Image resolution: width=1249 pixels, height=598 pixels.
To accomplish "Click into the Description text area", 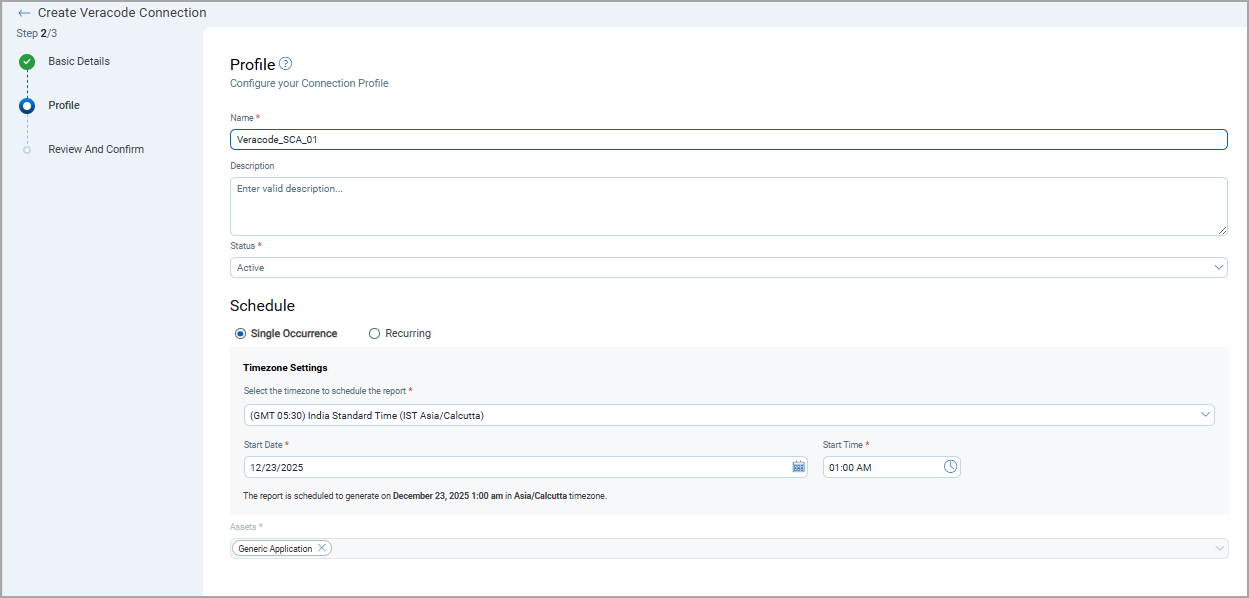I will pyautogui.click(x=728, y=206).
